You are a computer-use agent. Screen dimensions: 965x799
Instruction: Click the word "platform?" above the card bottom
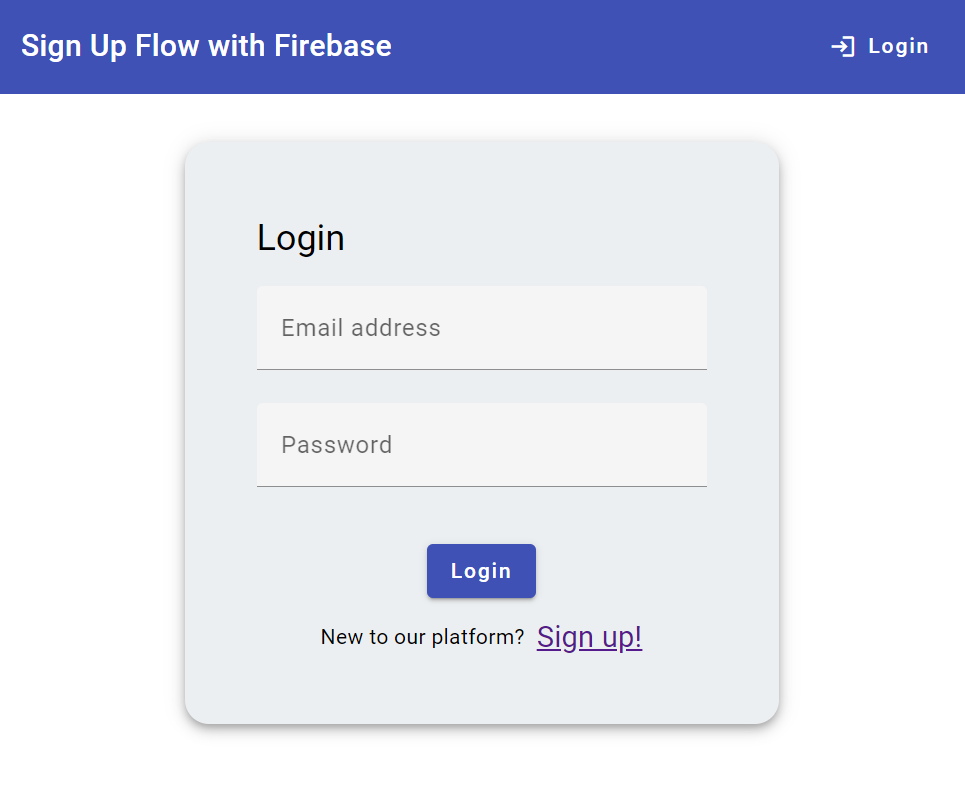478,637
